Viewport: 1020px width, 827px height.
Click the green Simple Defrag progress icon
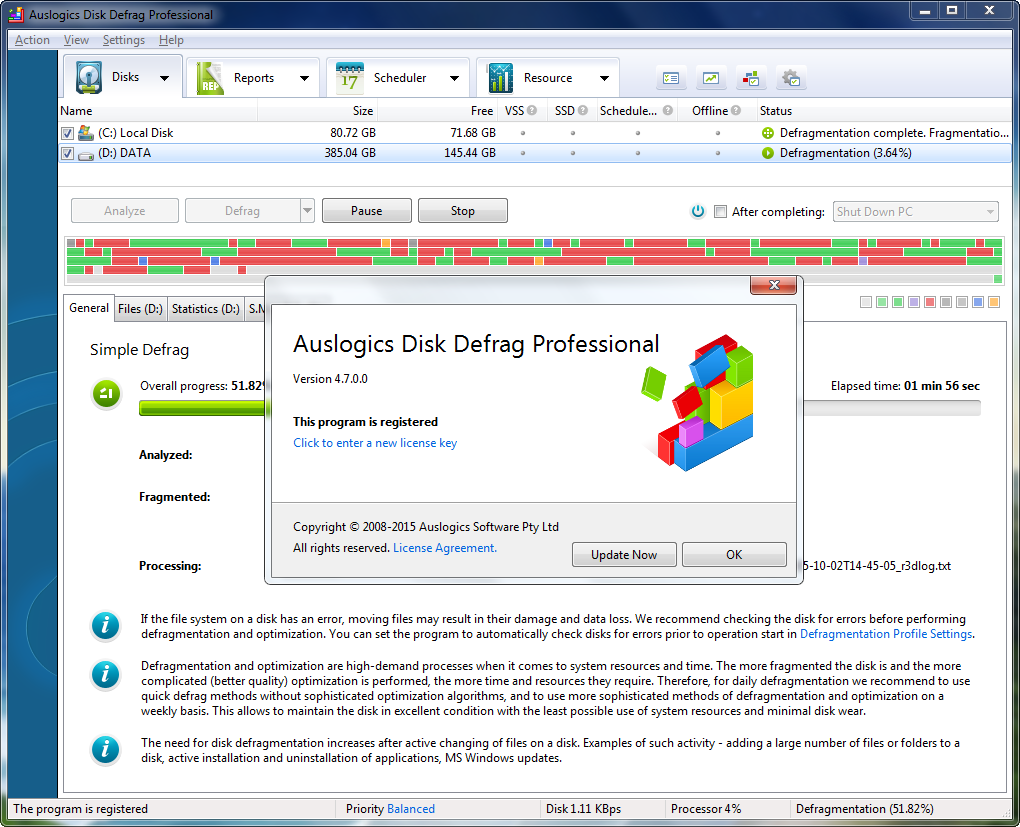click(107, 394)
